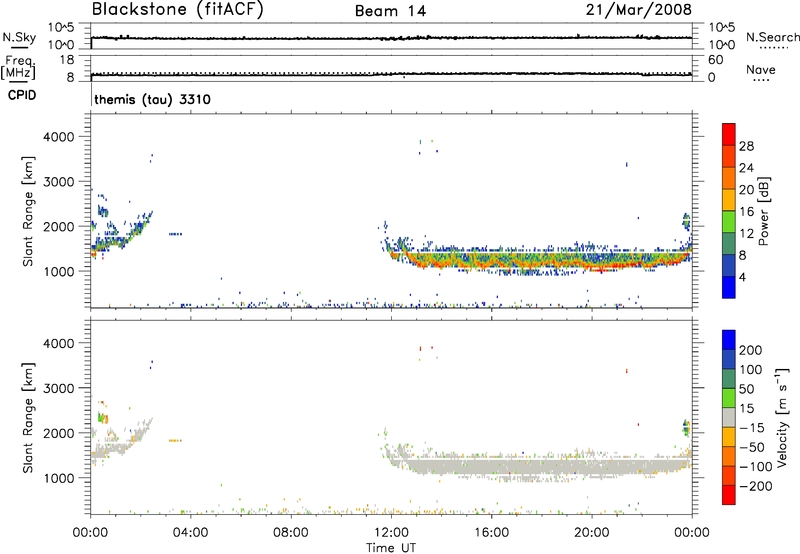Select the '04:00' time tick label

tap(190, 533)
